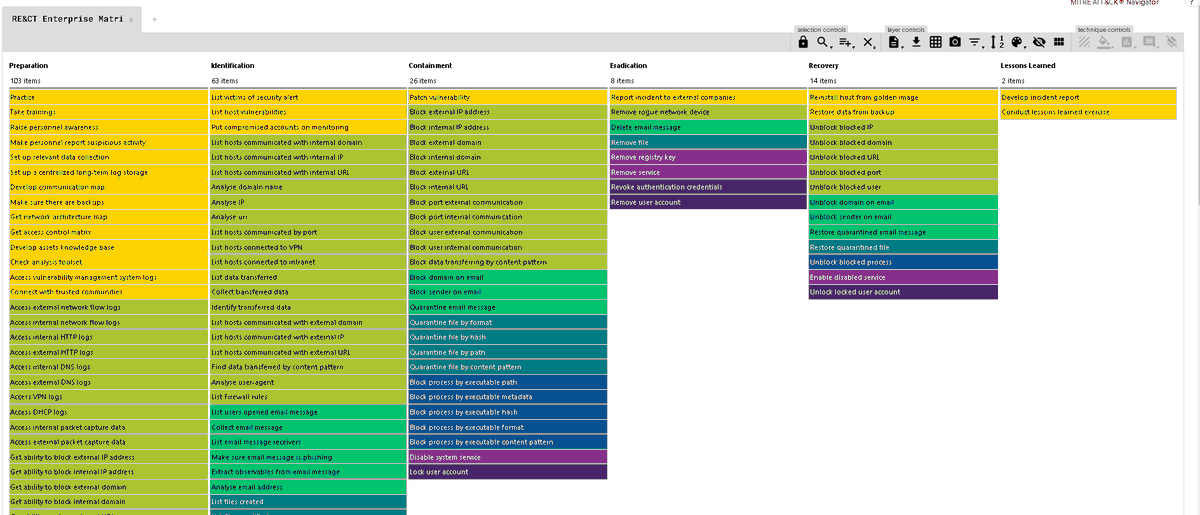Switch to RE&CT Enterprise Matrix tab

click(67, 20)
